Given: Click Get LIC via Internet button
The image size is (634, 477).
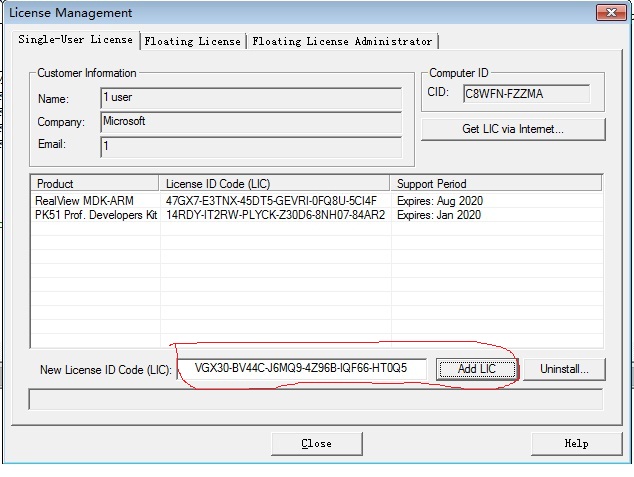Looking at the screenshot, I should 513,129.
